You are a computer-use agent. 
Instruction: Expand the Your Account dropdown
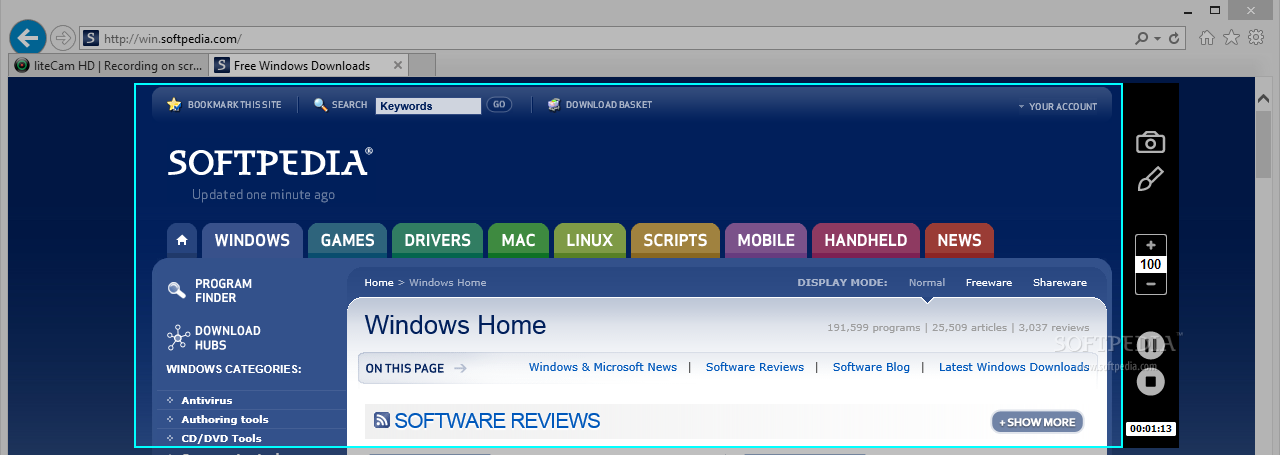pos(1058,106)
